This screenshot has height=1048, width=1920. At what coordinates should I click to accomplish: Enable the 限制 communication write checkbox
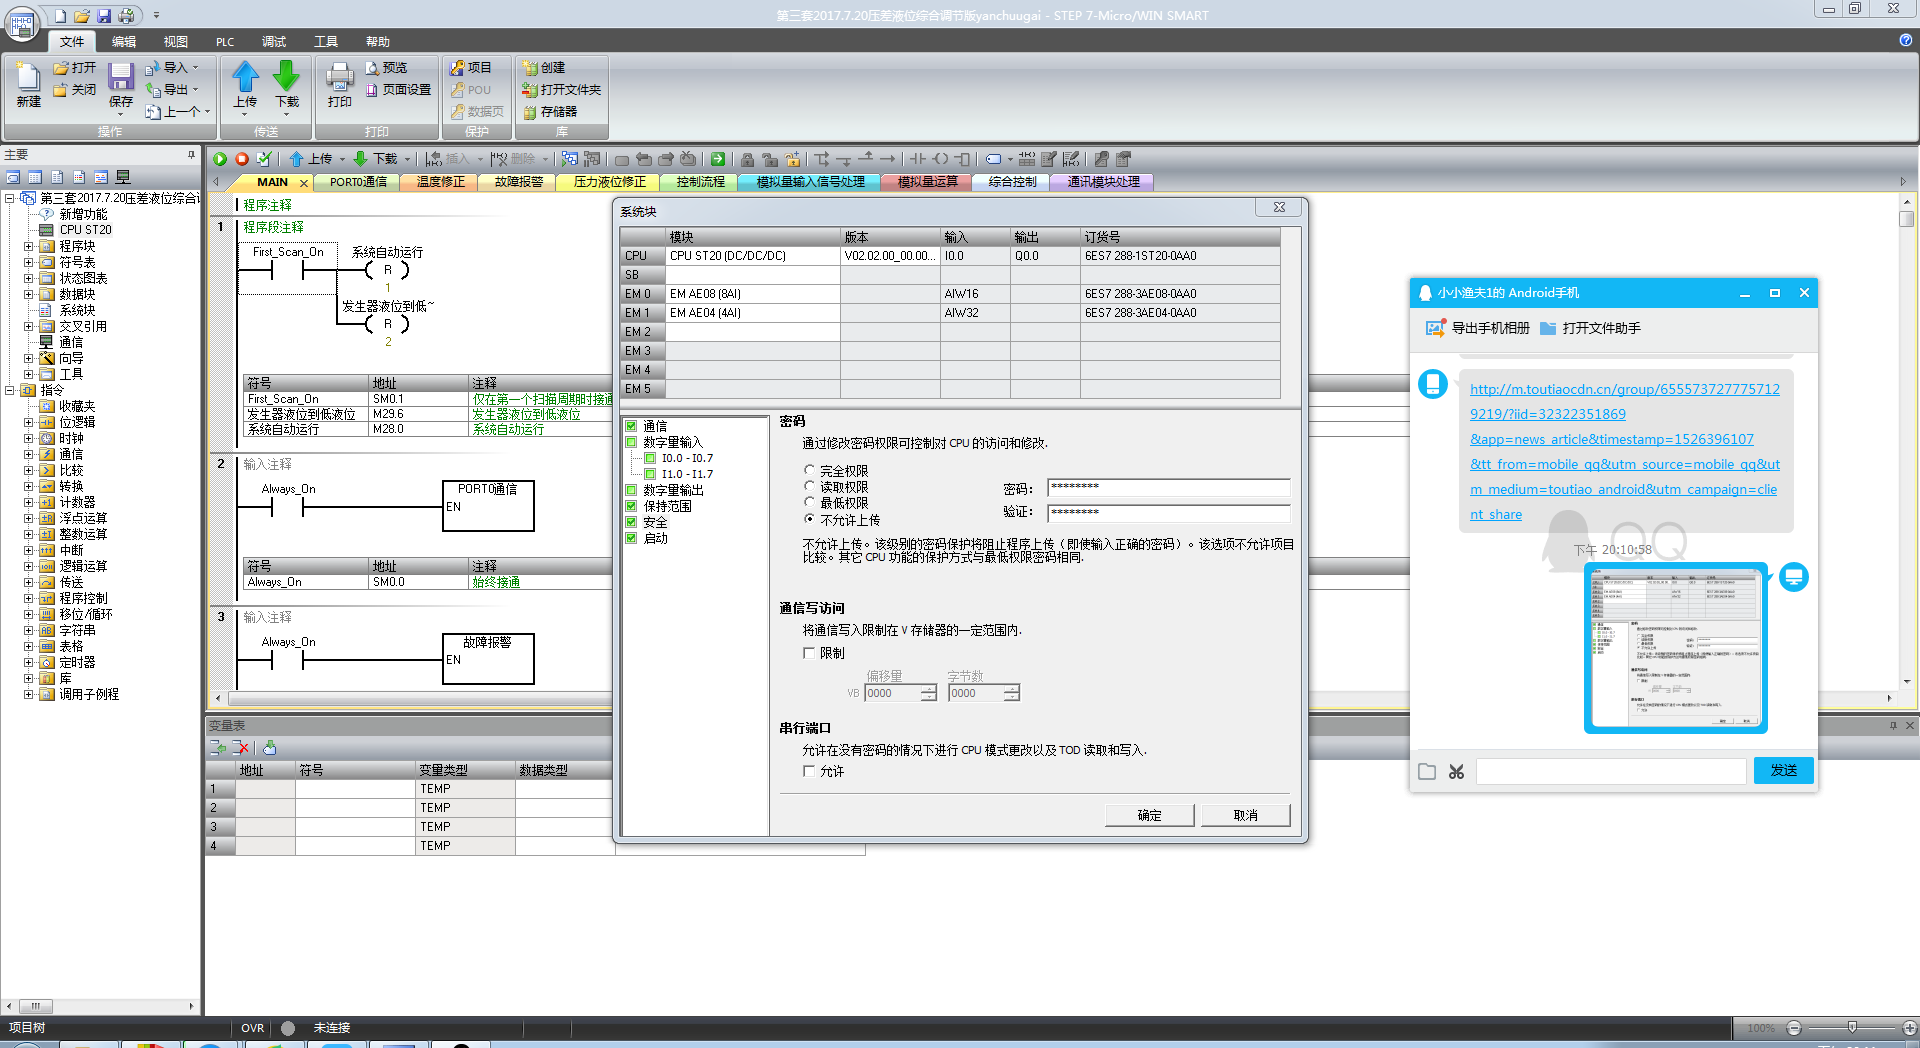coord(809,653)
